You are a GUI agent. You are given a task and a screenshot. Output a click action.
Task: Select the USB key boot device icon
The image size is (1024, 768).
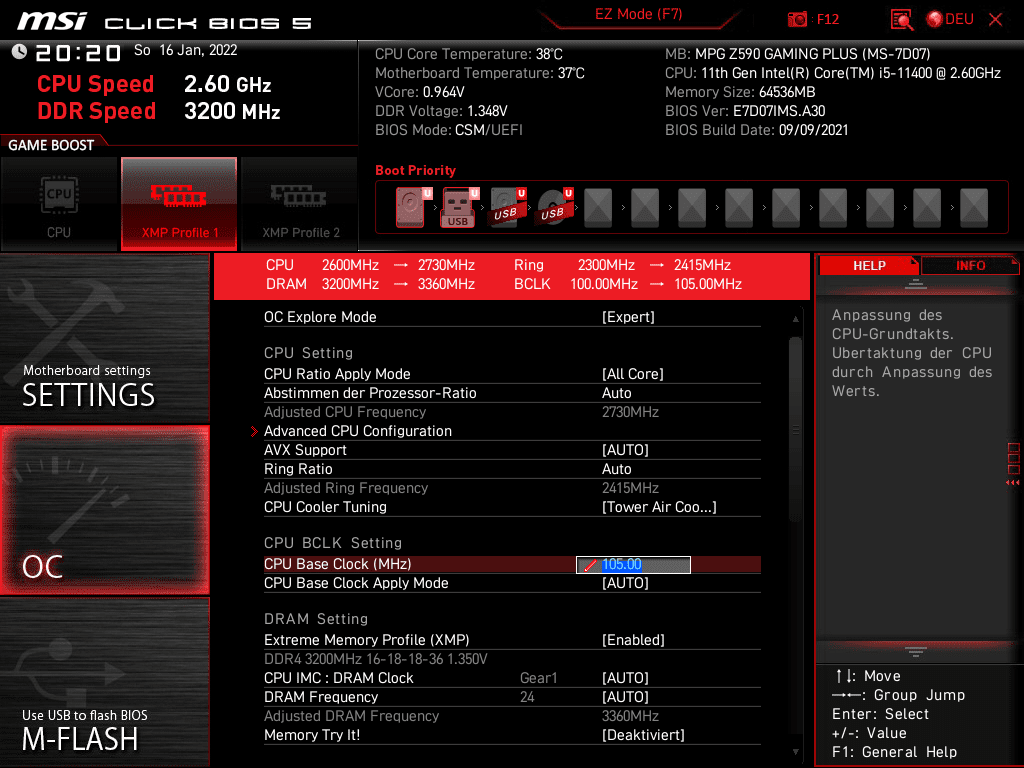coord(460,207)
